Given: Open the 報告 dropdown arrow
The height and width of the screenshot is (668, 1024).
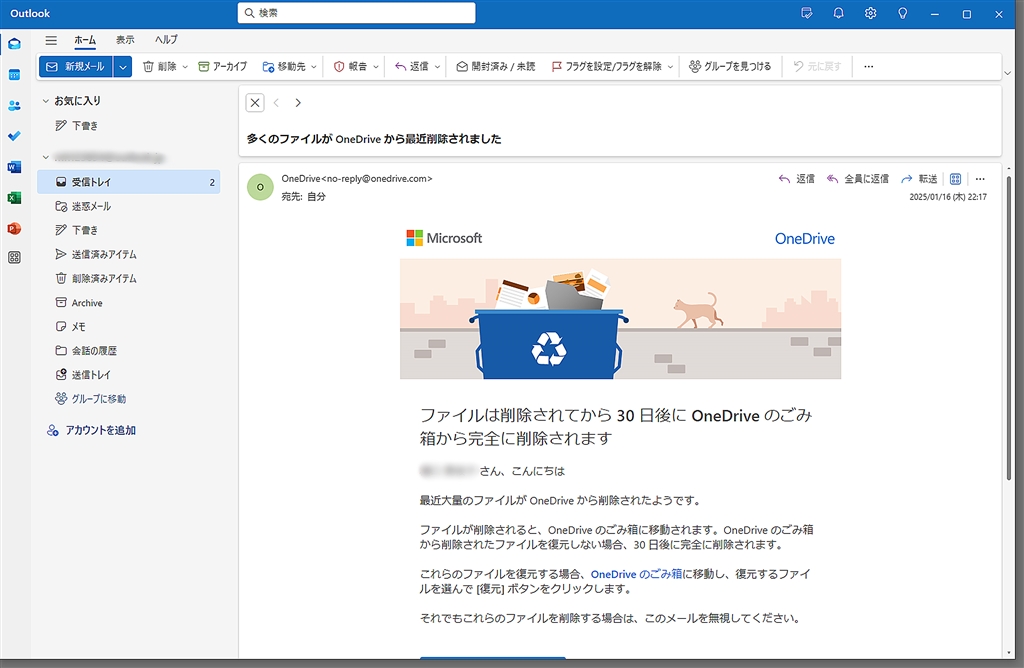Looking at the screenshot, I should (x=376, y=67).
